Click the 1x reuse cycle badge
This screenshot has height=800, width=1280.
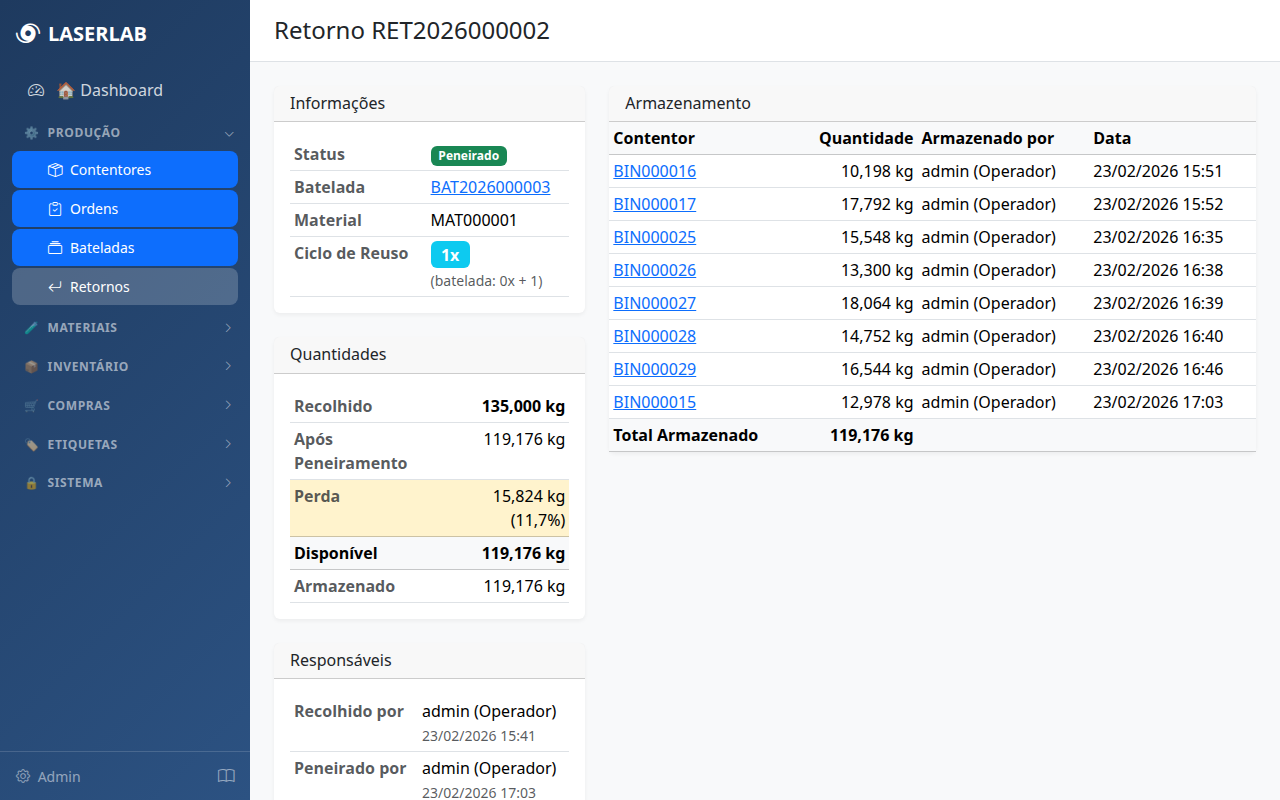coord(450,255)
